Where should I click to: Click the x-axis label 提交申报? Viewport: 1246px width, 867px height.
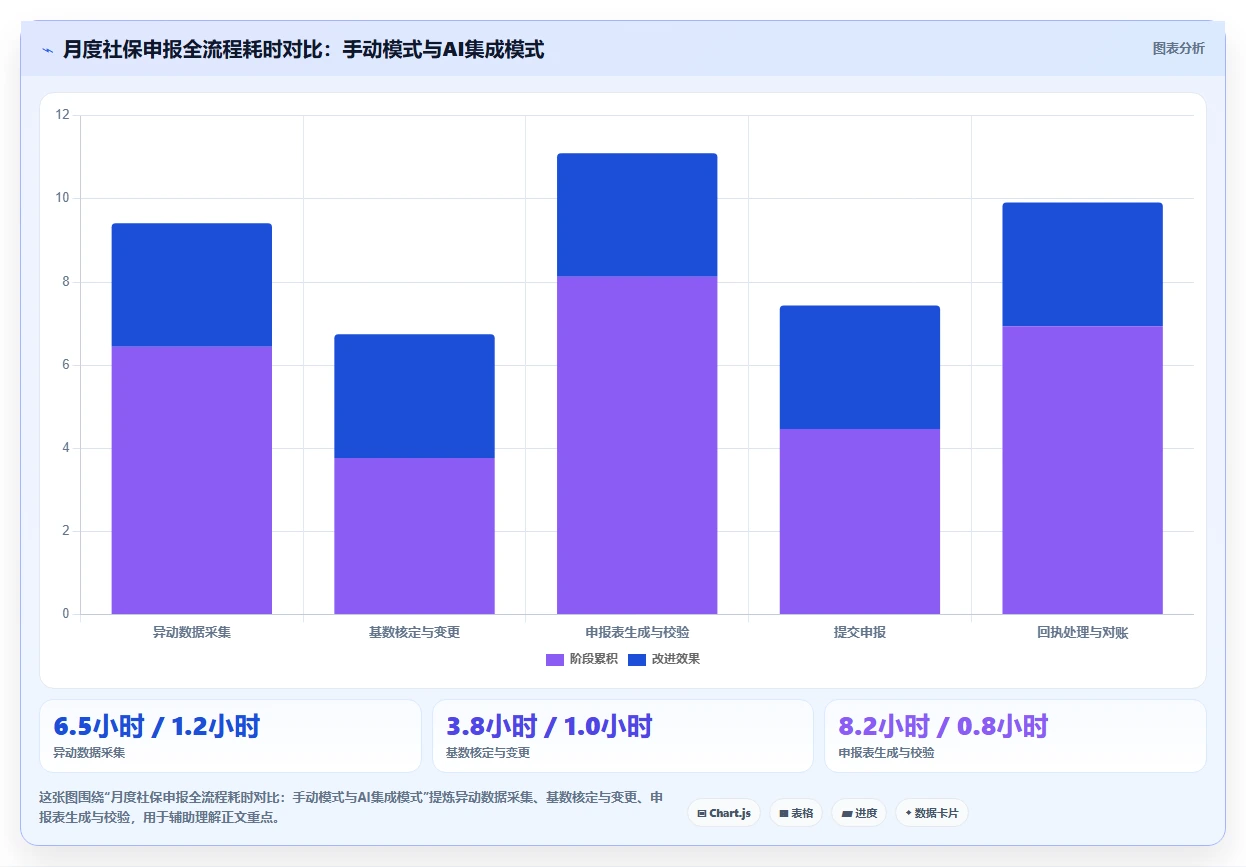click(x=860, y=633)
